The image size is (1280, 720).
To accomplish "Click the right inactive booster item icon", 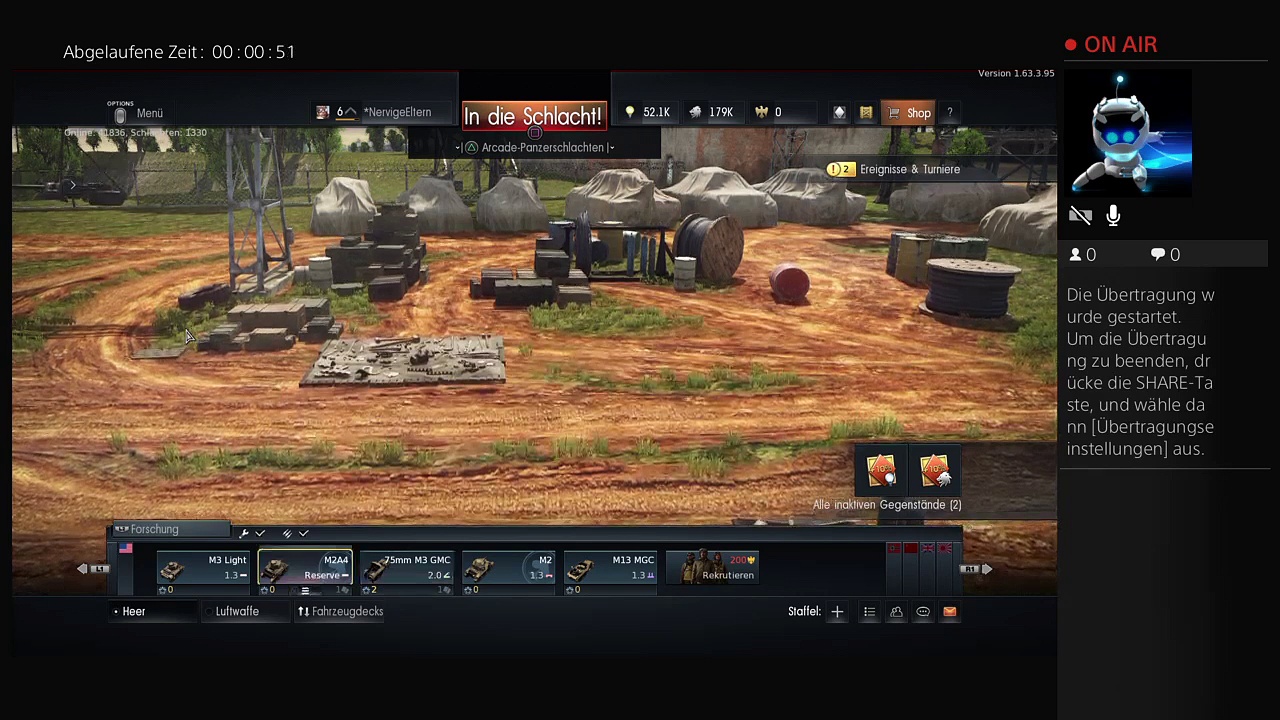I will click(x=934, y=471).
